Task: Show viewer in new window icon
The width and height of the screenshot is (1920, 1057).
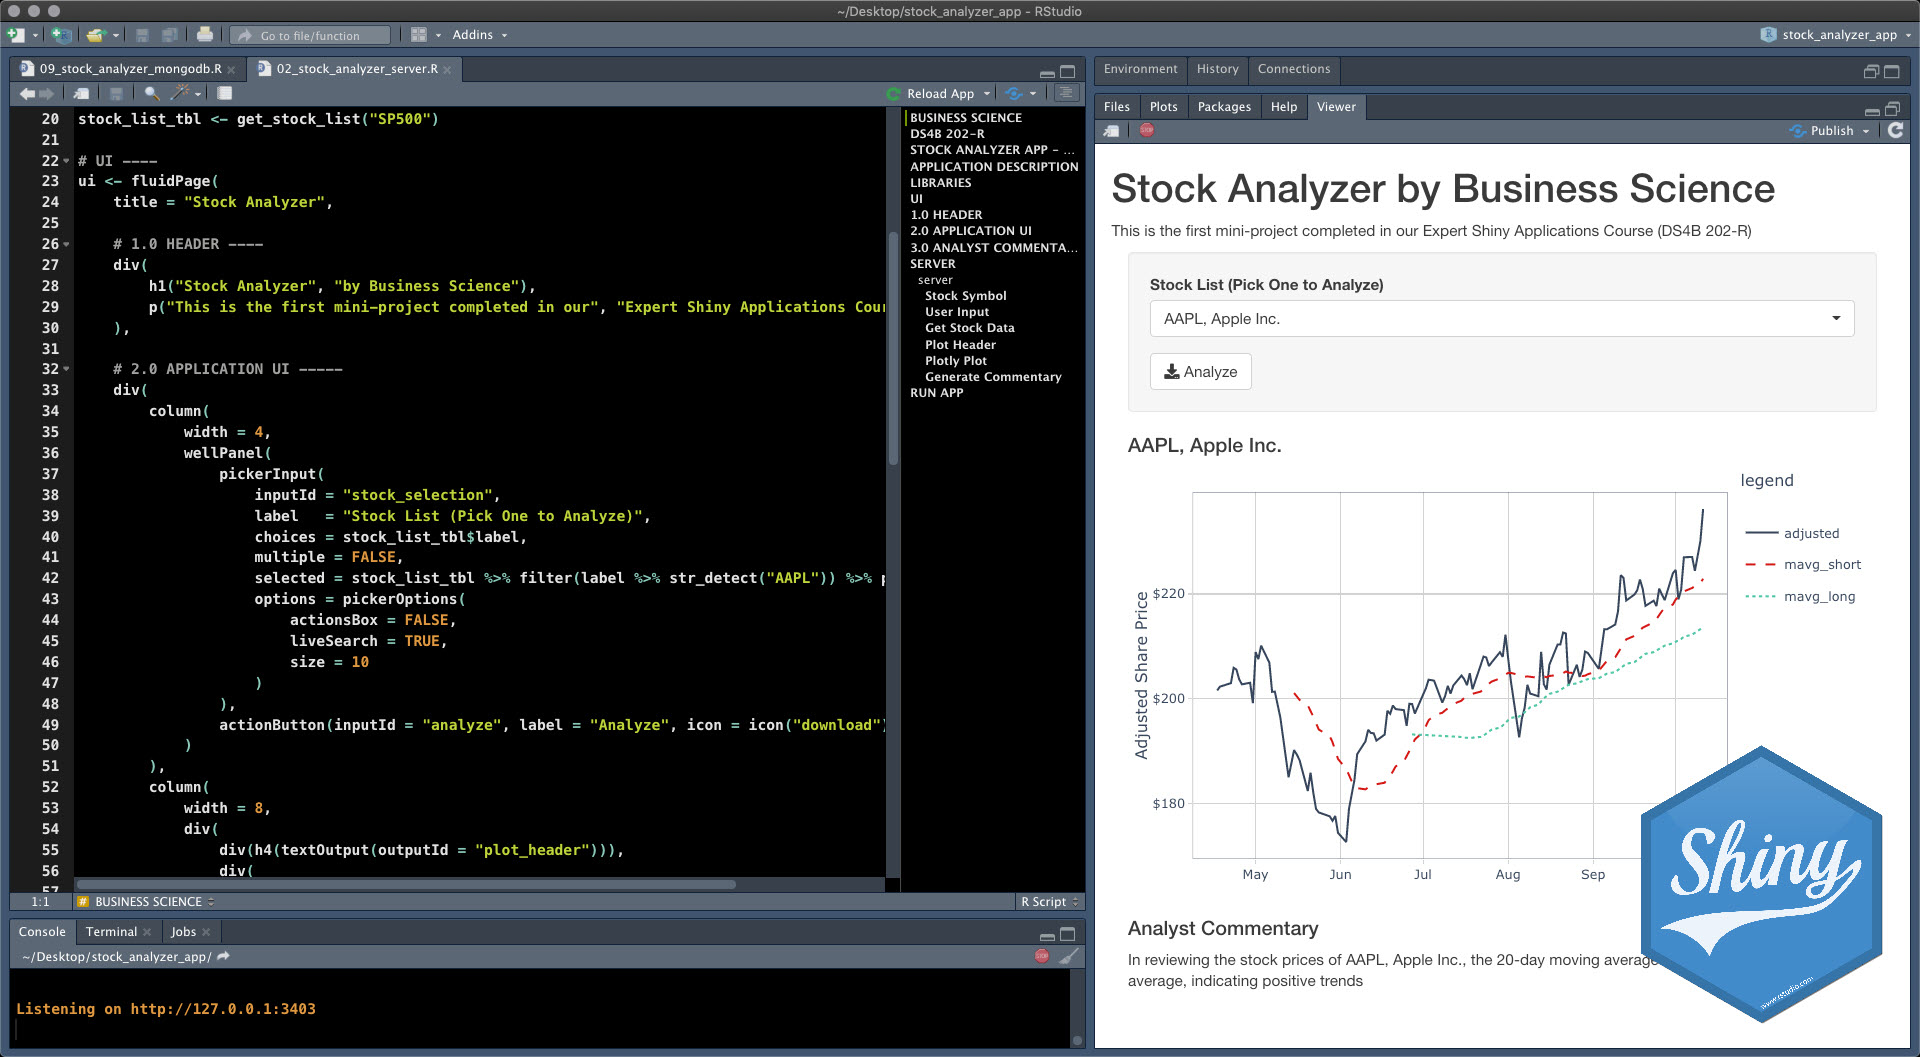Action: pyautogui.click(x=1112, y=131)
